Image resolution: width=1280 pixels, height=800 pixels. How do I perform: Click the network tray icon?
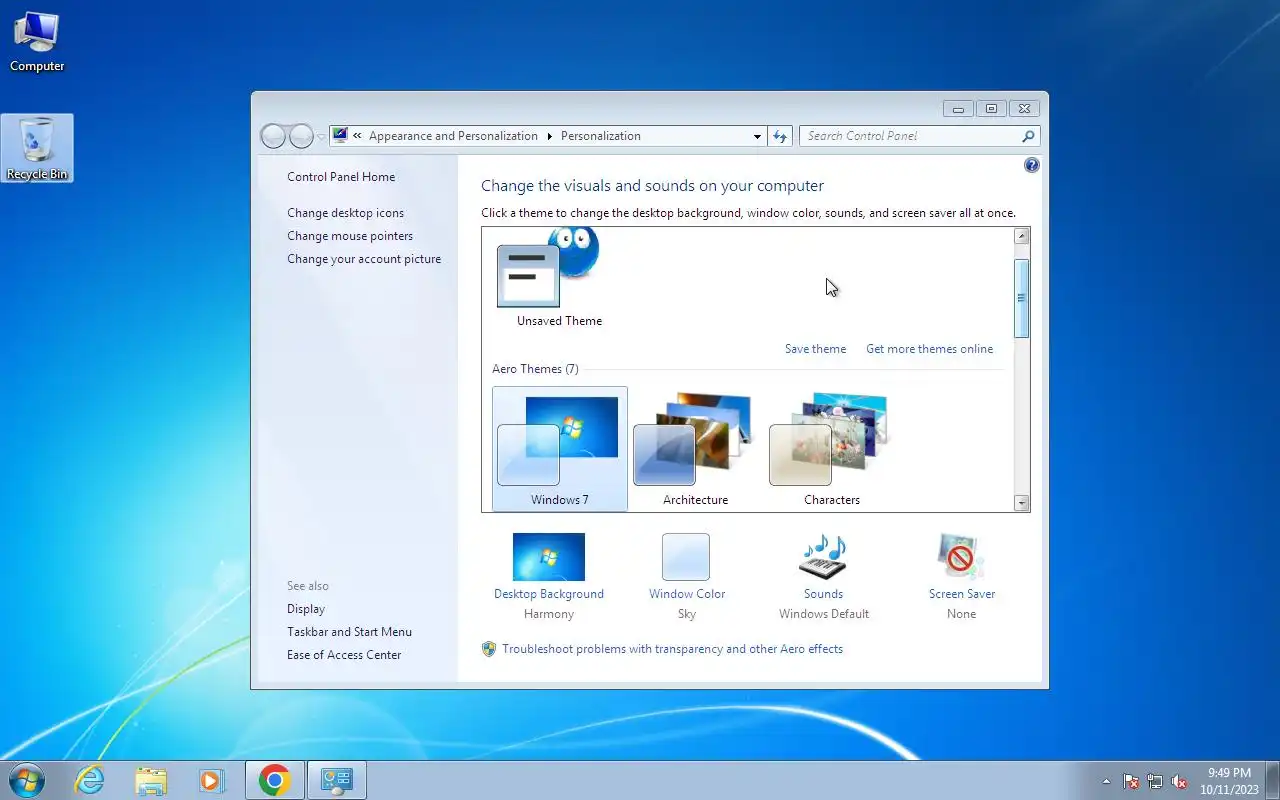coord(1155,781)
